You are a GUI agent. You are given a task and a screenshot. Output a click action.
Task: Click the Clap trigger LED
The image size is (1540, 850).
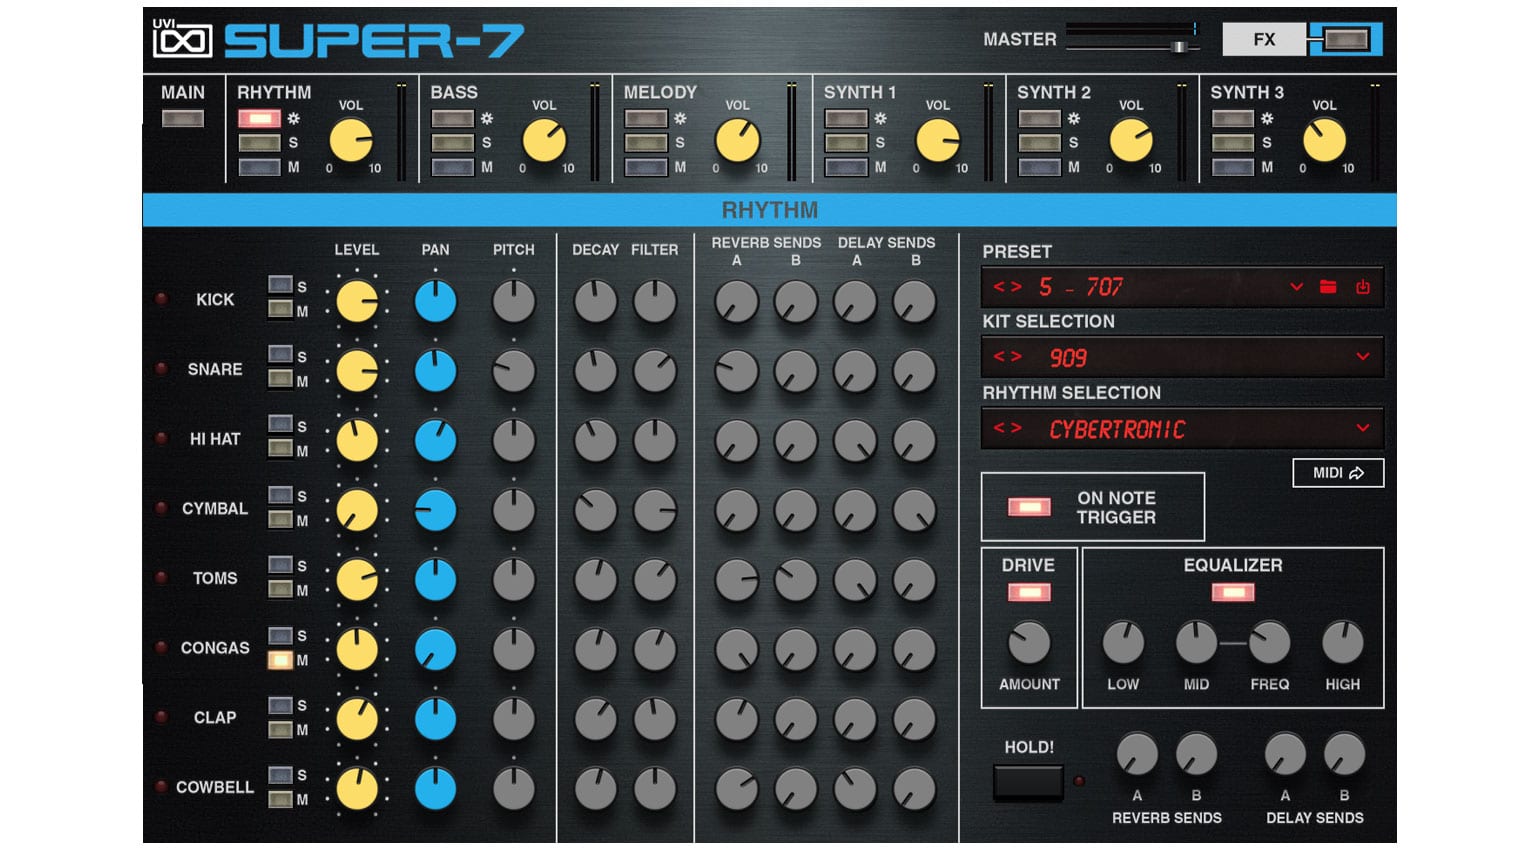(160, 717)
